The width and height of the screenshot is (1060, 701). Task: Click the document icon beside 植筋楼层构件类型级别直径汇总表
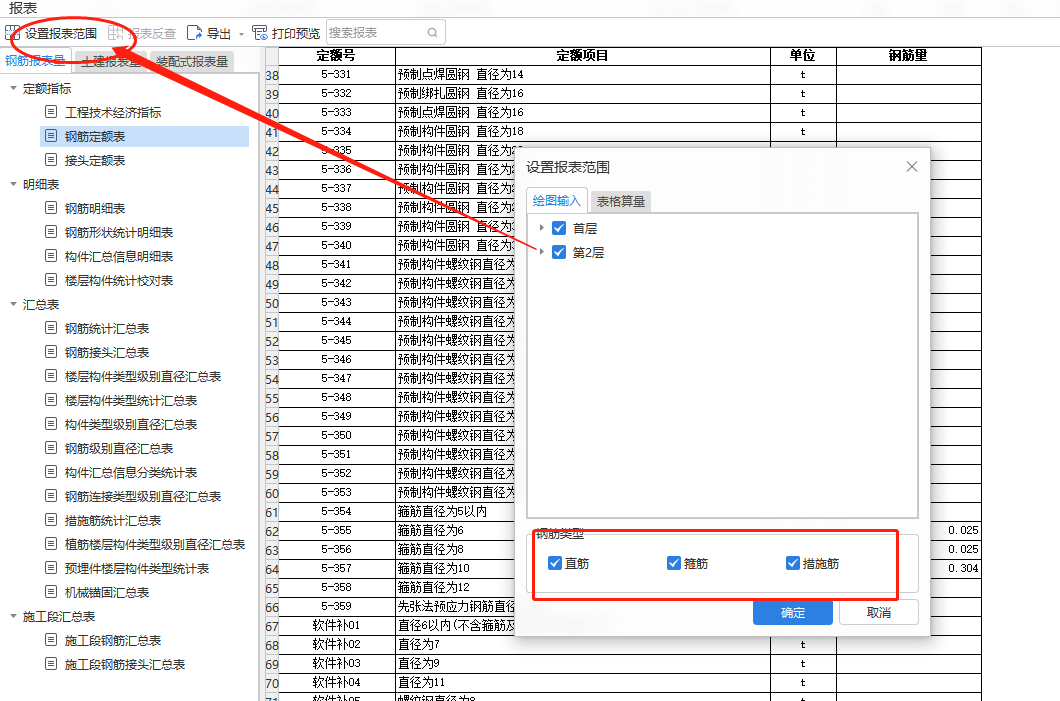(x=51, y=543)
